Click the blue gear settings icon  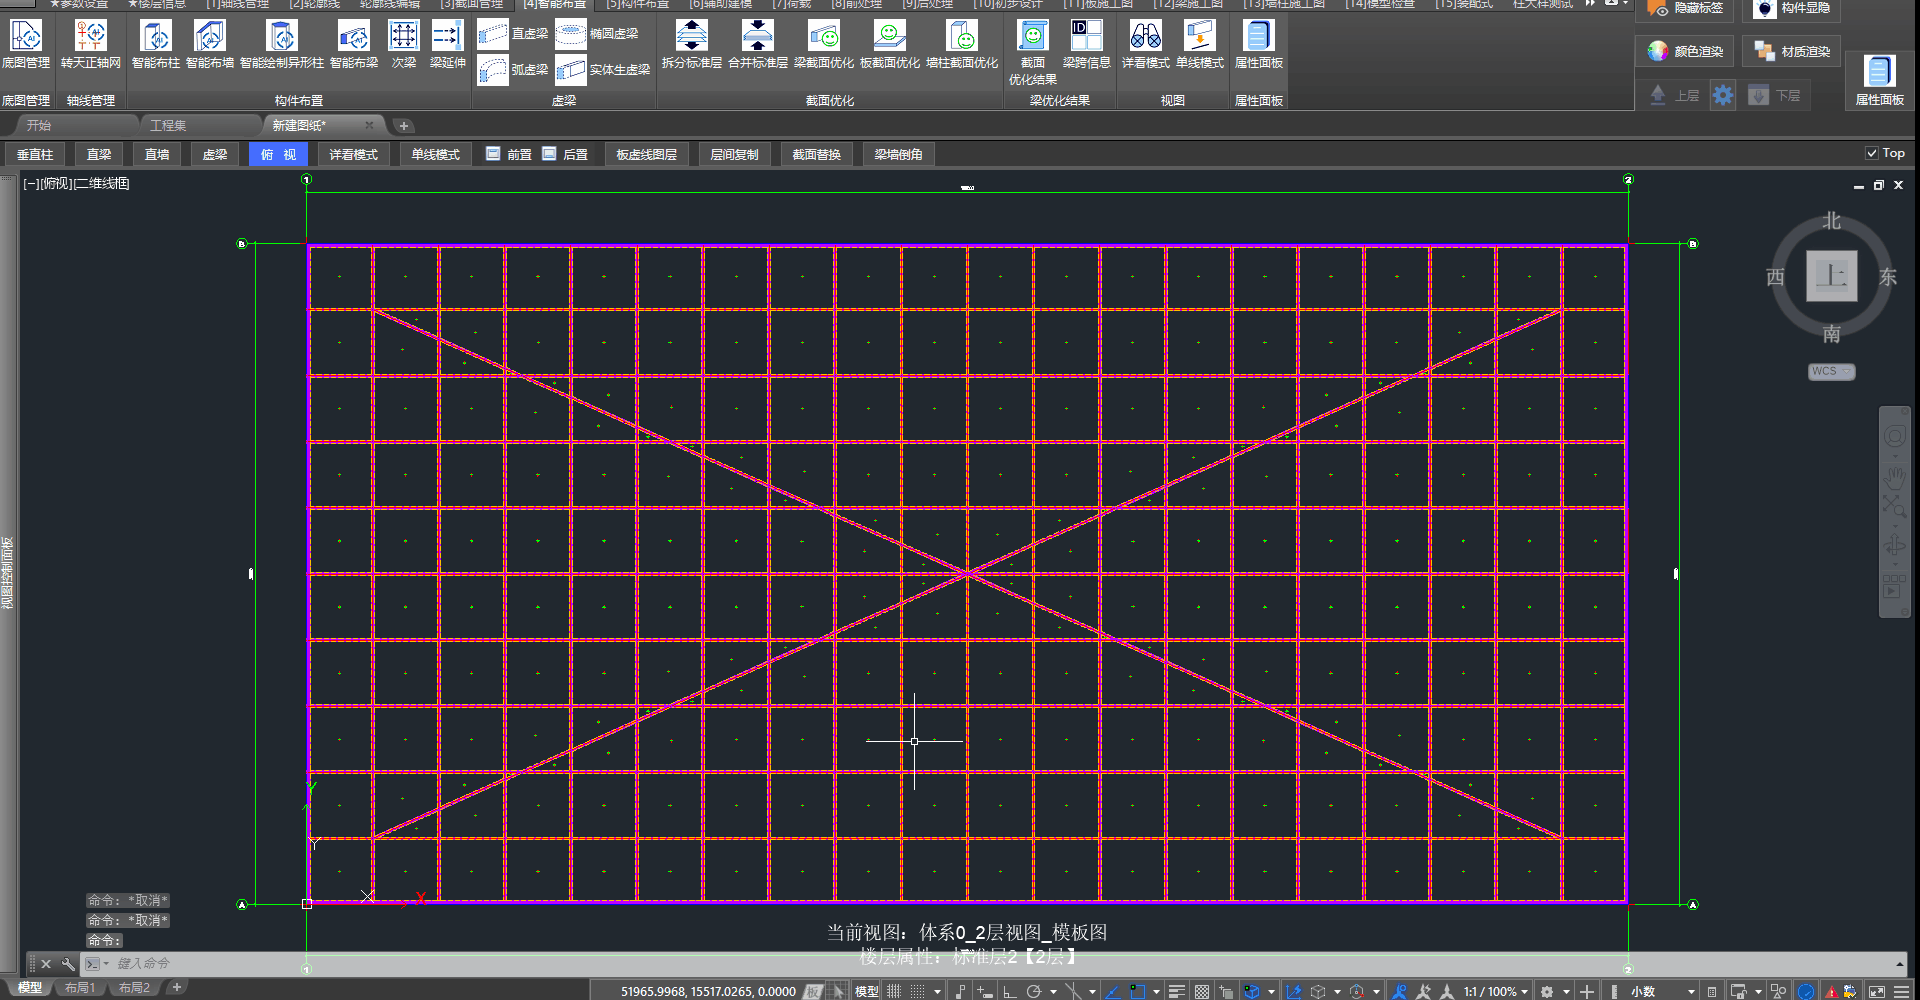click(x=1722, y=95)
